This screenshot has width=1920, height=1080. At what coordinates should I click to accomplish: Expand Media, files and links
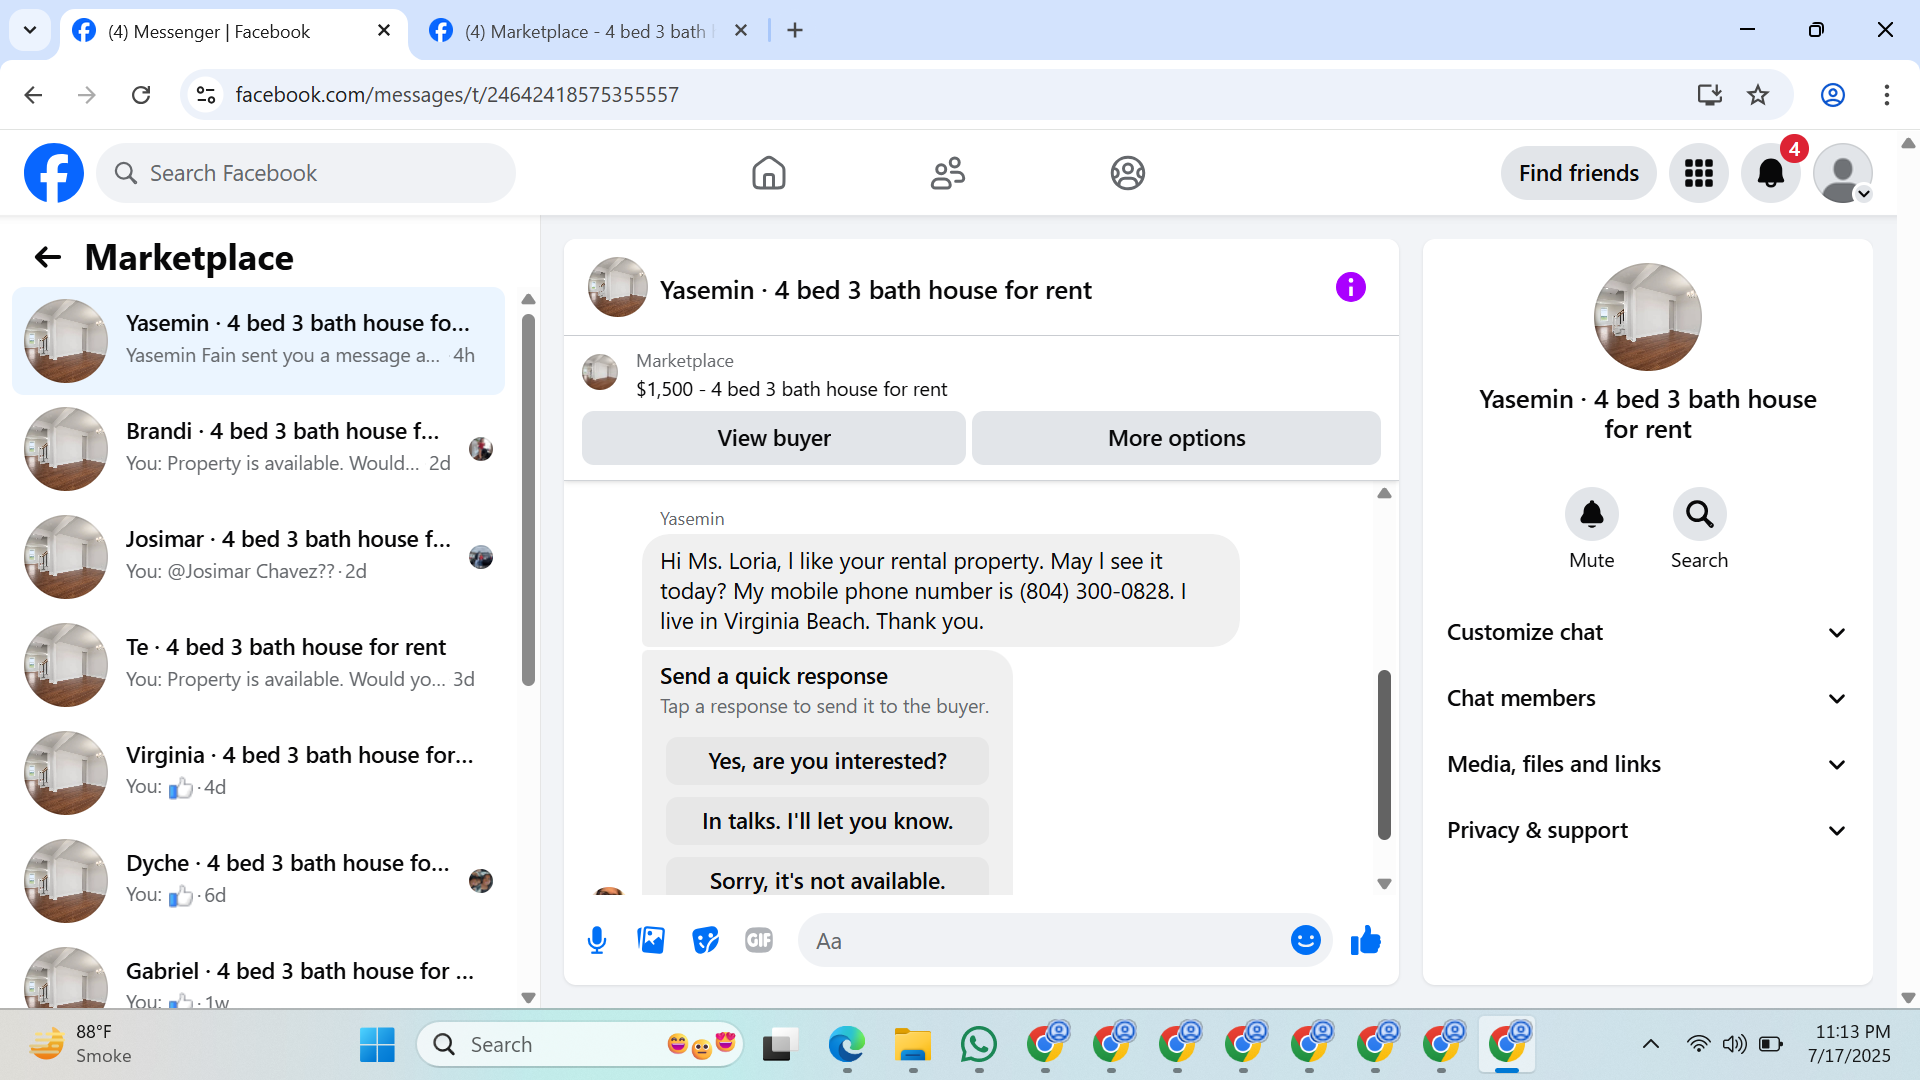pyautogui.click(x=1647, y=765)
